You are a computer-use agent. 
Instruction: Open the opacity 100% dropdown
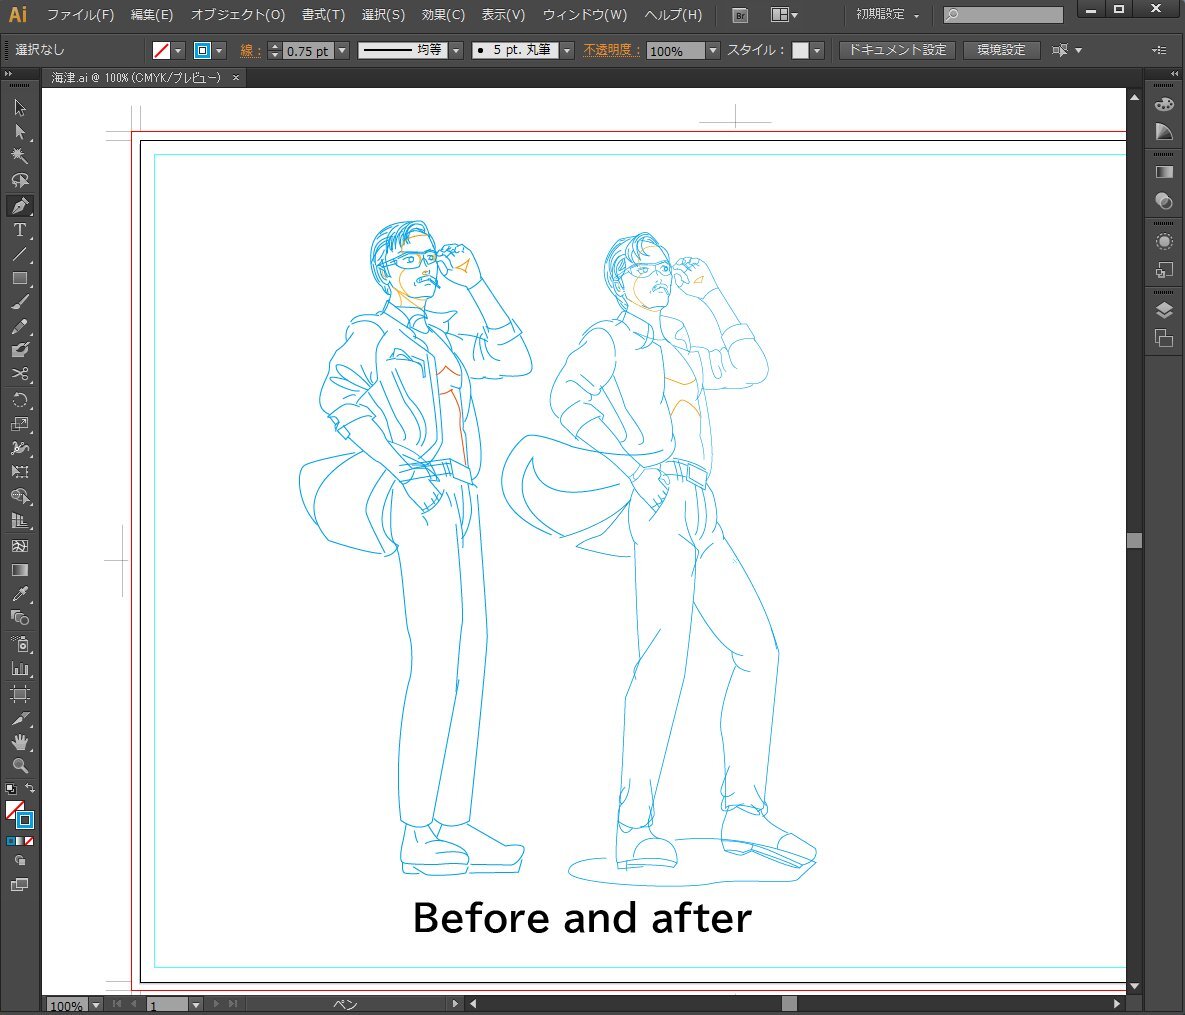713,51
